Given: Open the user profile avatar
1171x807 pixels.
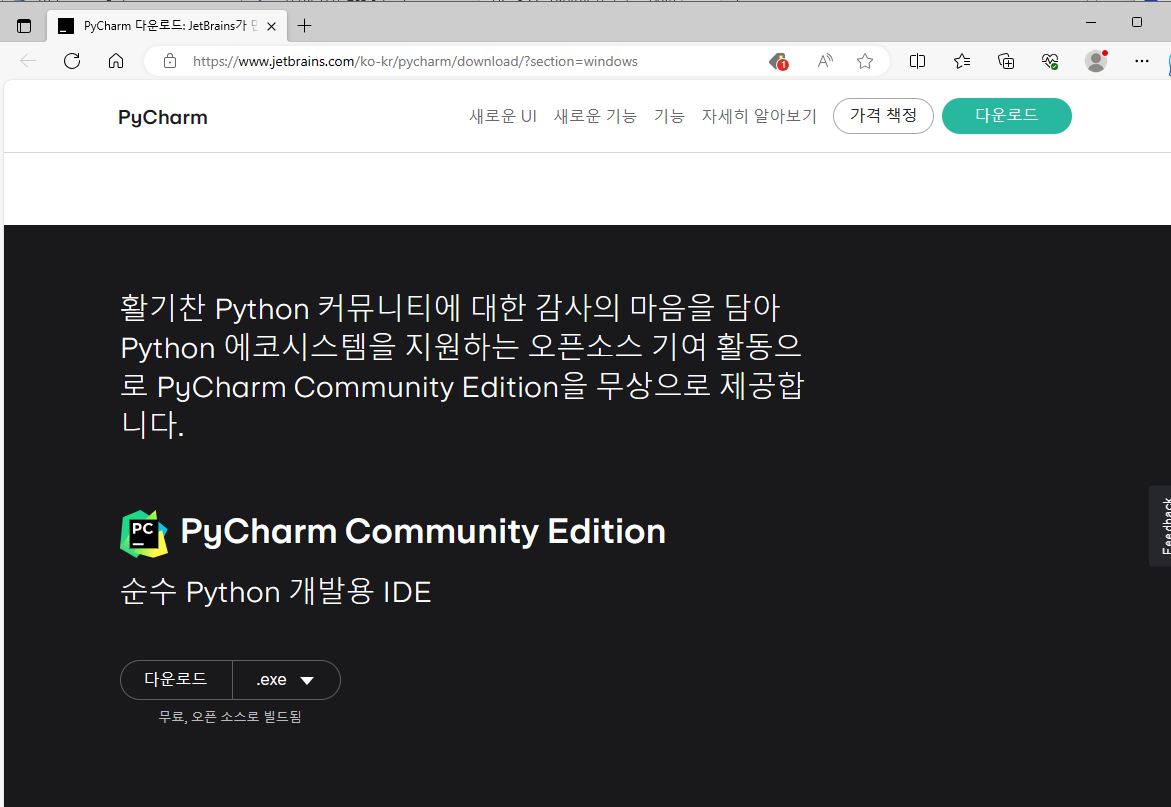Looking at the screenshot, I should coord(1096,61).
